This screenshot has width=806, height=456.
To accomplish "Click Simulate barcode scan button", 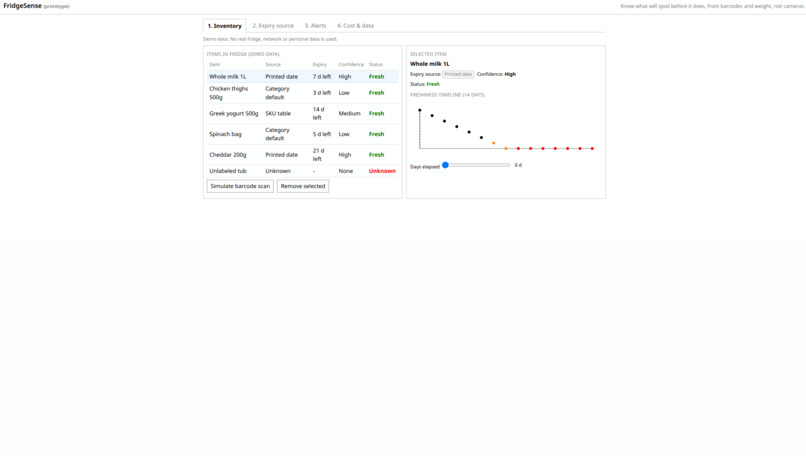I will pos(240,186).
